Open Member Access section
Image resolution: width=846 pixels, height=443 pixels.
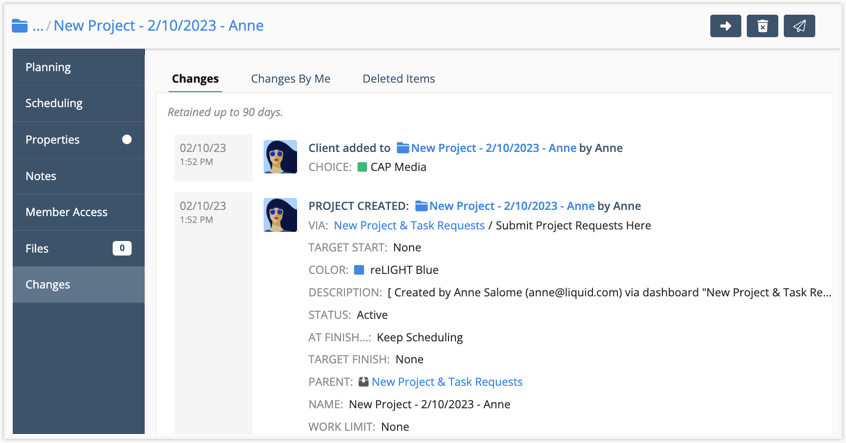pyautogui.click(x=66, y=212)
